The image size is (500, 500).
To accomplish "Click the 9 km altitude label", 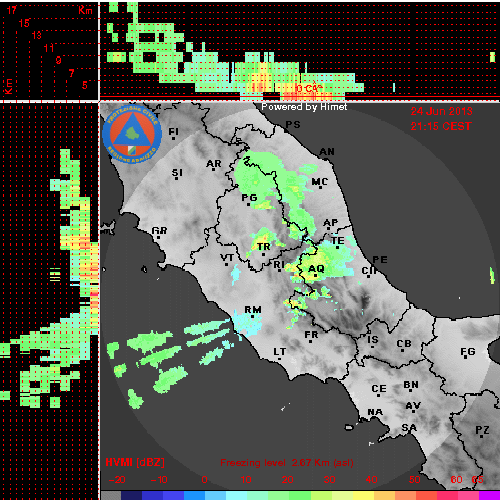I will (x=58, y=60).
